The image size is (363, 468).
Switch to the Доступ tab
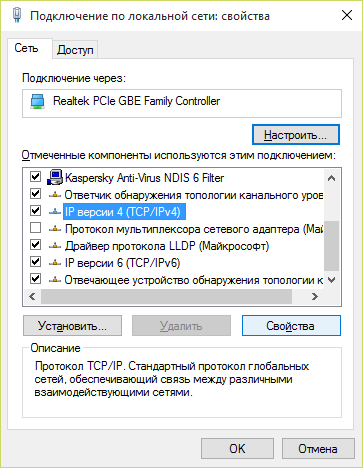(x=75, y=50)
